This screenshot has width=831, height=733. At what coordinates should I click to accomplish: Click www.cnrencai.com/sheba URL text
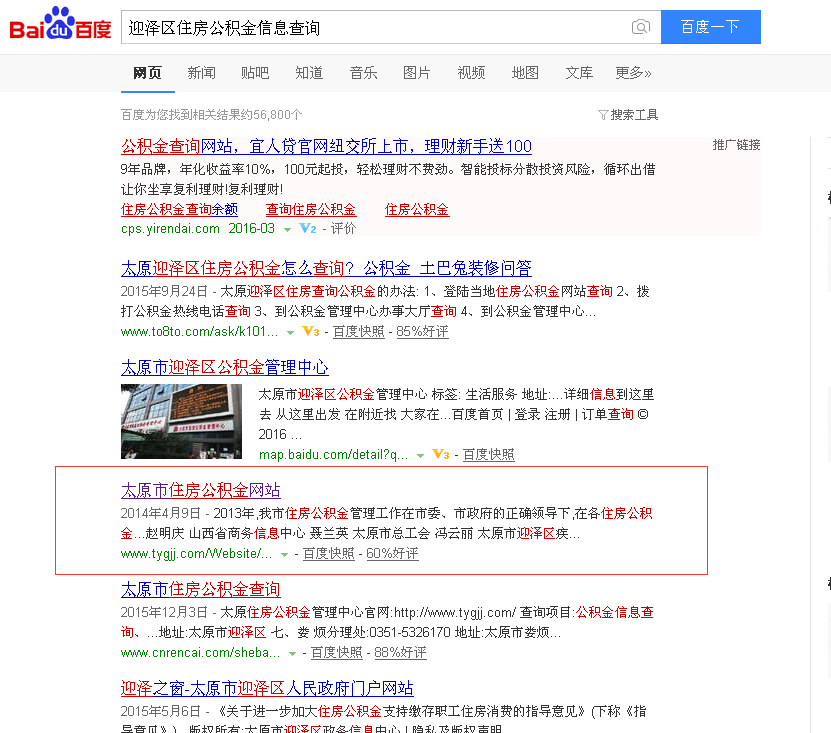(200, 652)
